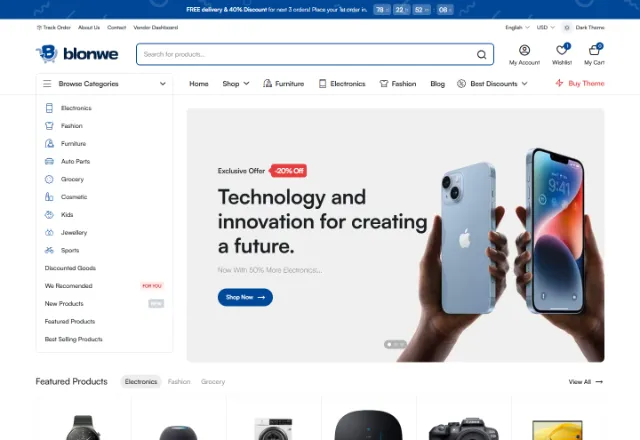Screen dimensions: 640x440
Task: Click the Fashion shirt icon in sidebar
Action: click(x=49, y=126)
